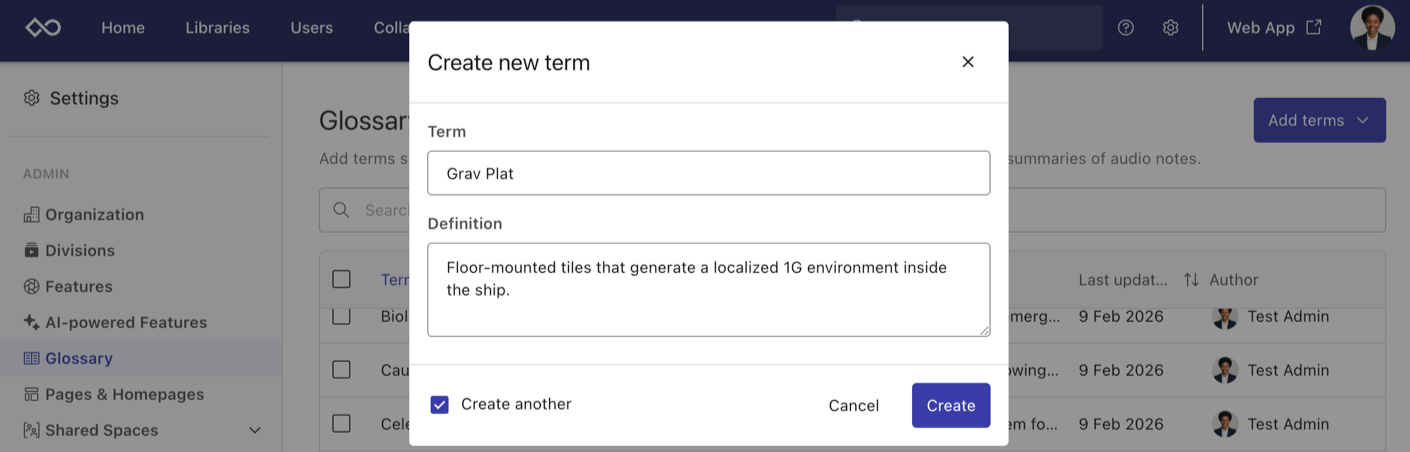Open the settings gear icon in header
Viewport: 1410px width, 452px height.
click(x=1170, y=28)
